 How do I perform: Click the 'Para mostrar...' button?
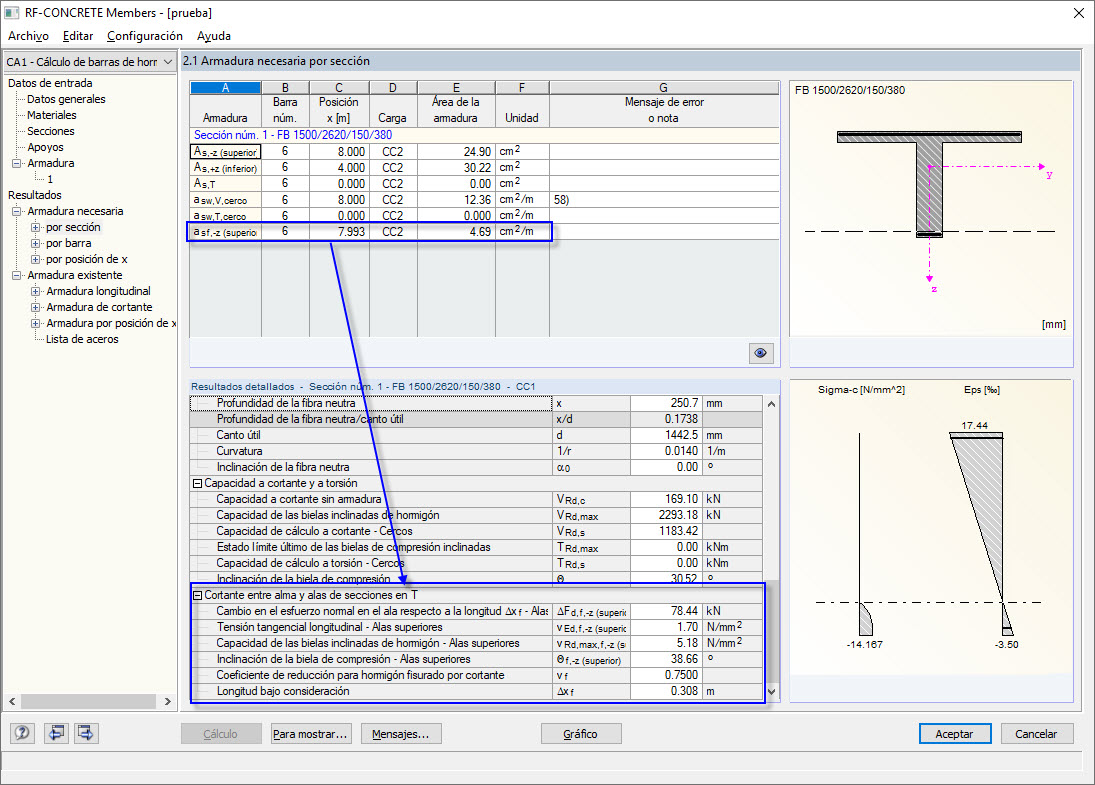pos(310,734)
